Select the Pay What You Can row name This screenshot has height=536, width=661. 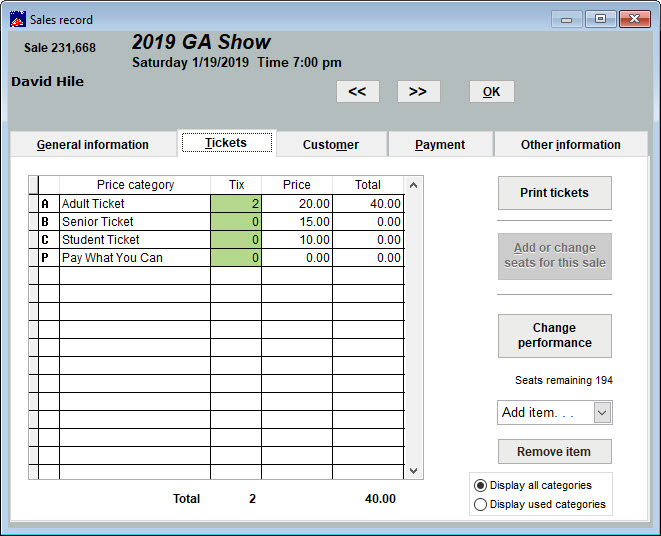pyautogui.click(x=135, y=258)
